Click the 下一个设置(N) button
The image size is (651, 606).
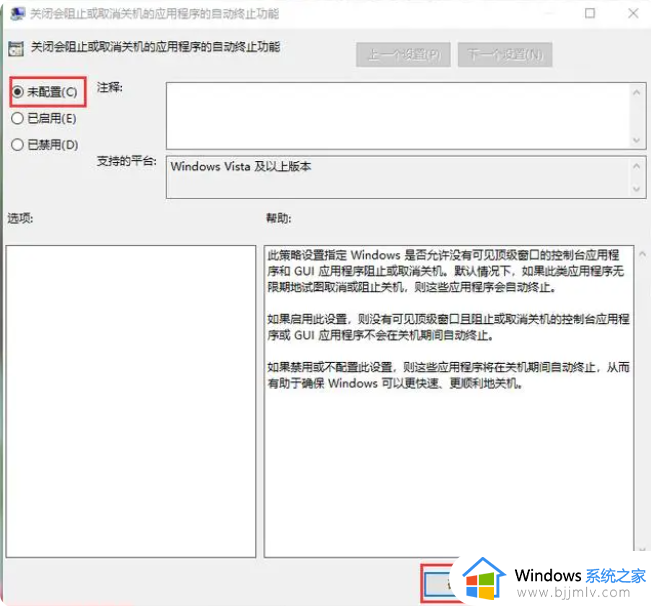click(505, 54)
